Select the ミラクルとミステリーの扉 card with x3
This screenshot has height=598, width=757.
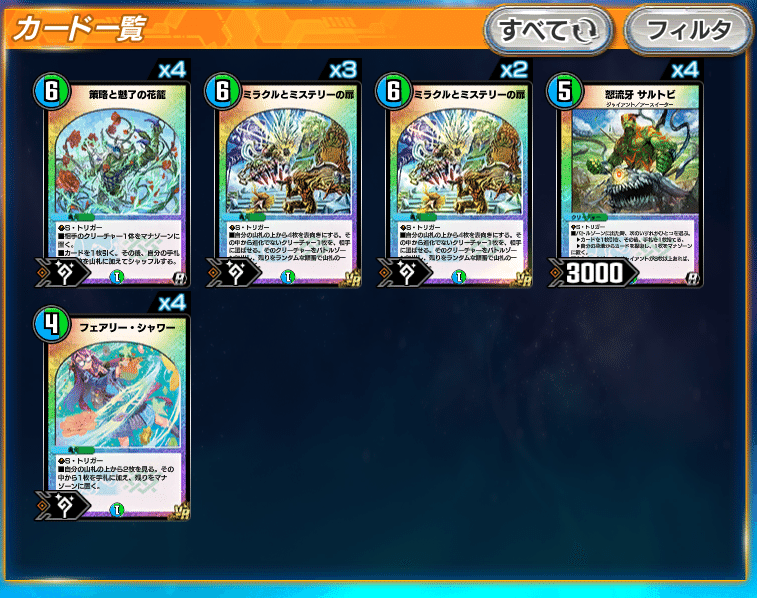click(x=284, y=180)
